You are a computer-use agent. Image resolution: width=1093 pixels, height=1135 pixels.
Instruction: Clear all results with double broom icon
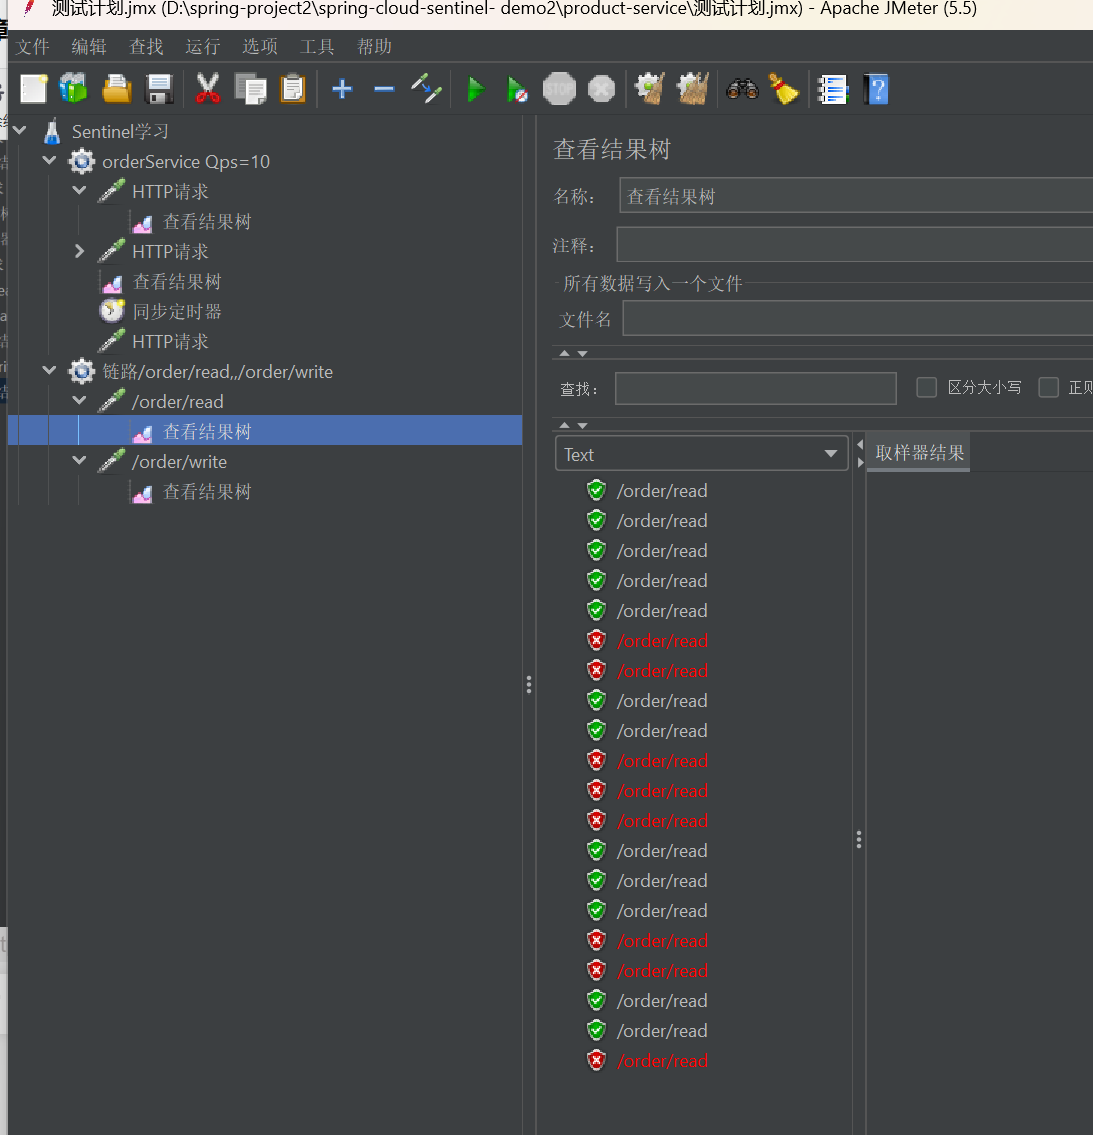click(x=693, y=89)
